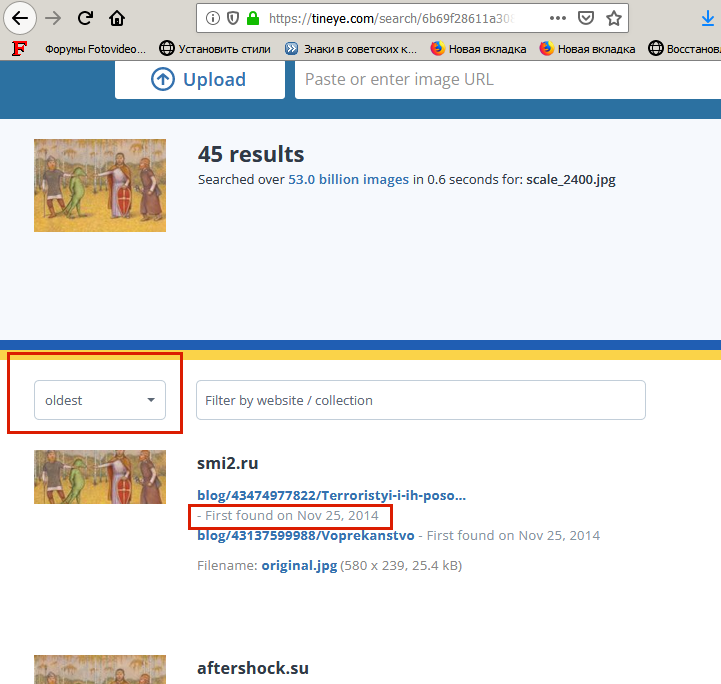Viewport: 721px width, 684px height.
Task: Save page to Pocket icon
Action: click(585, 18)
